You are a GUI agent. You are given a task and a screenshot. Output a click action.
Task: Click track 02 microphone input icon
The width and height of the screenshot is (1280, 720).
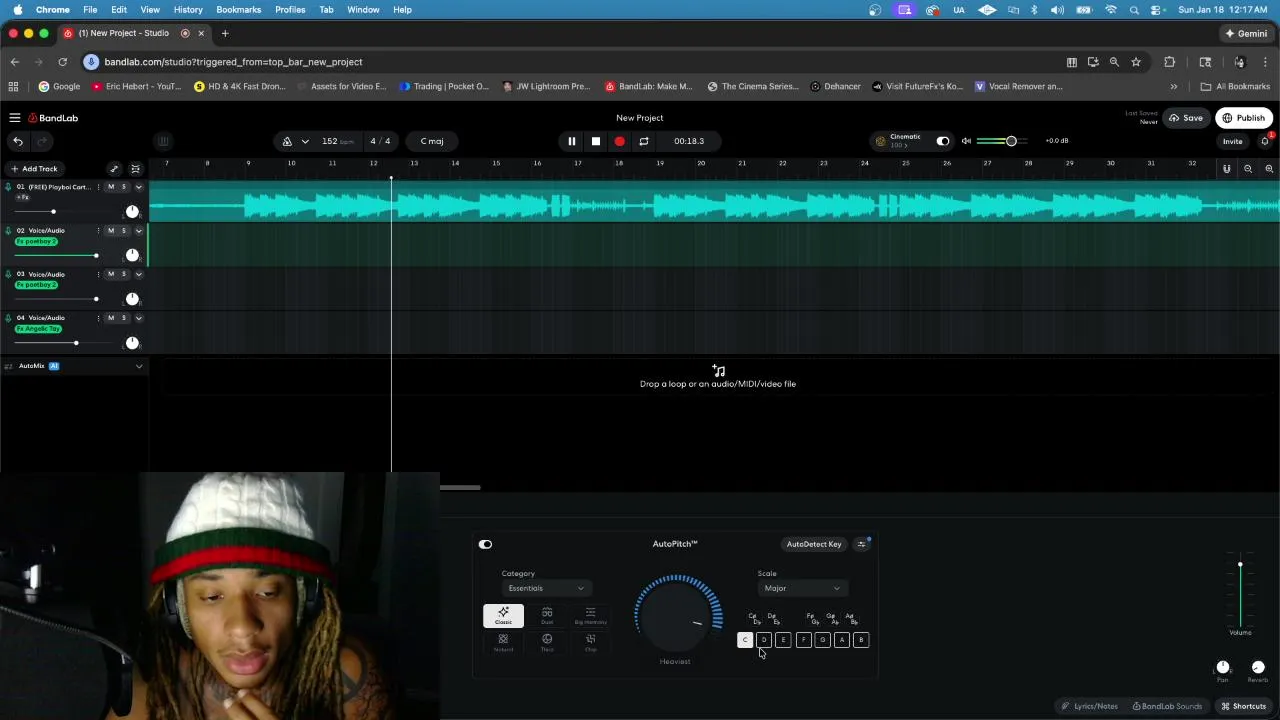point(8,230)
